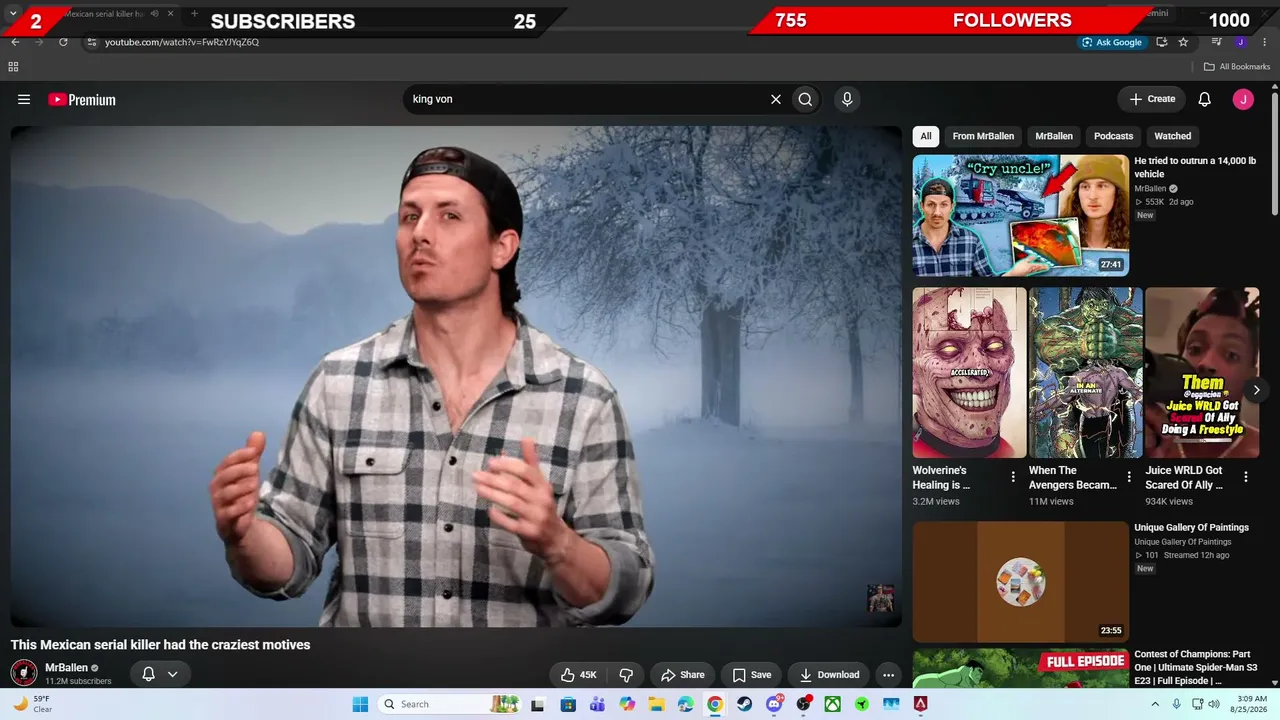Image resolution: width=1280 pixels, height=720 pixels.
Task: Open MrBallen channel avatar
Action: point(24,673)
